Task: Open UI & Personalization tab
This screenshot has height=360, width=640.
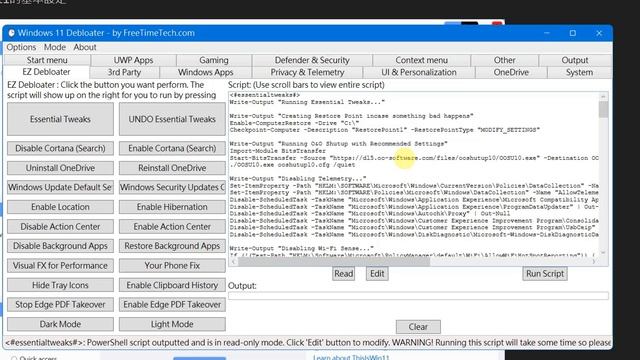Action: pyautogui.click(x=419, y=72)
